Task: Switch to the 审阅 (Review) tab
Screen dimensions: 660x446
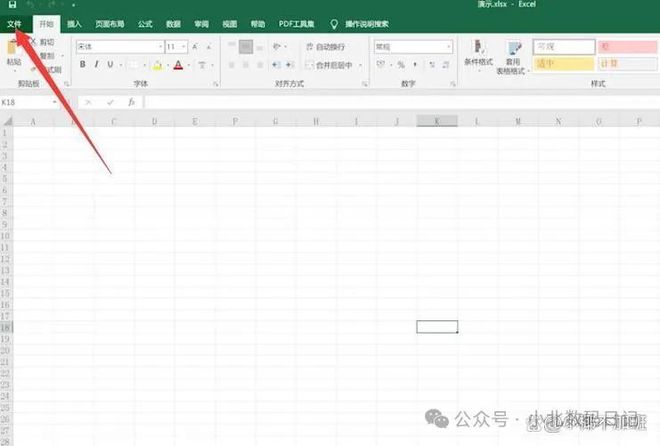Action: 201,24
